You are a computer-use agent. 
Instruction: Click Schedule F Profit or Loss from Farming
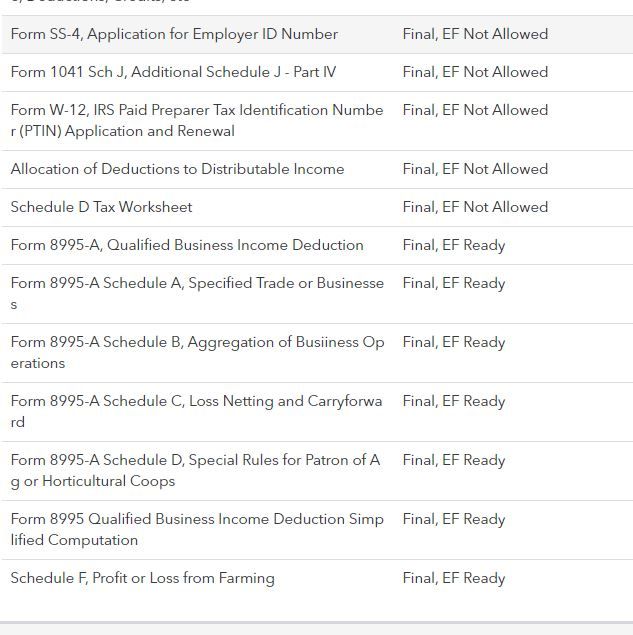click(317, 578)
